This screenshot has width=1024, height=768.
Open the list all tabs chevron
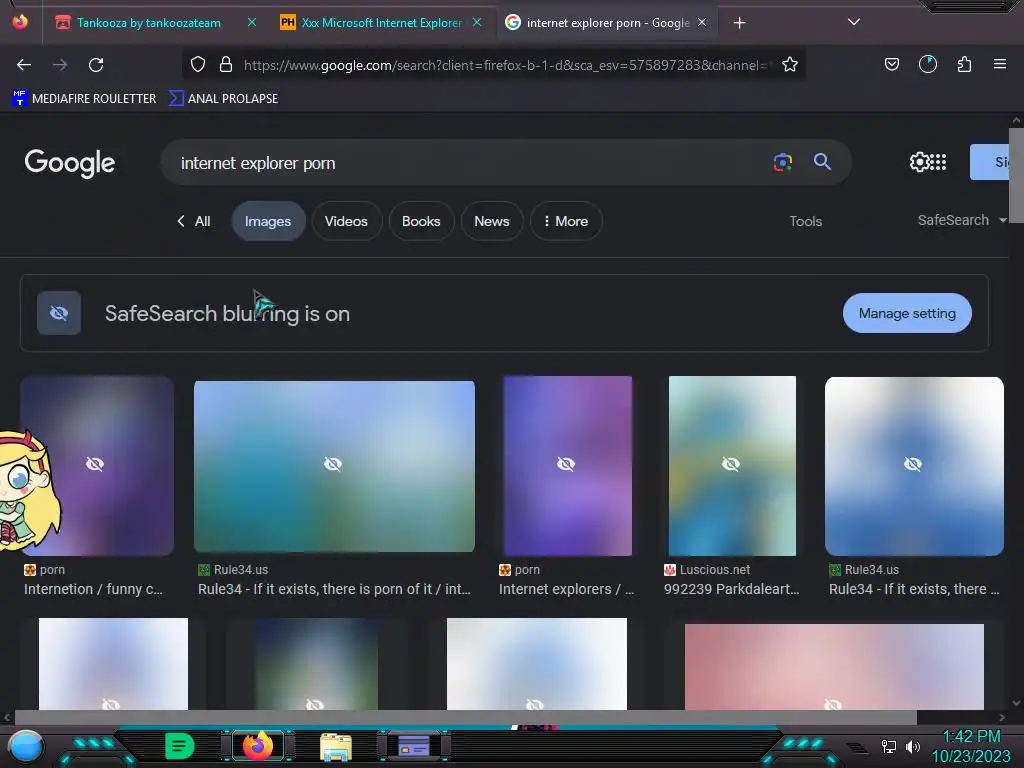(x=854, y=22)
